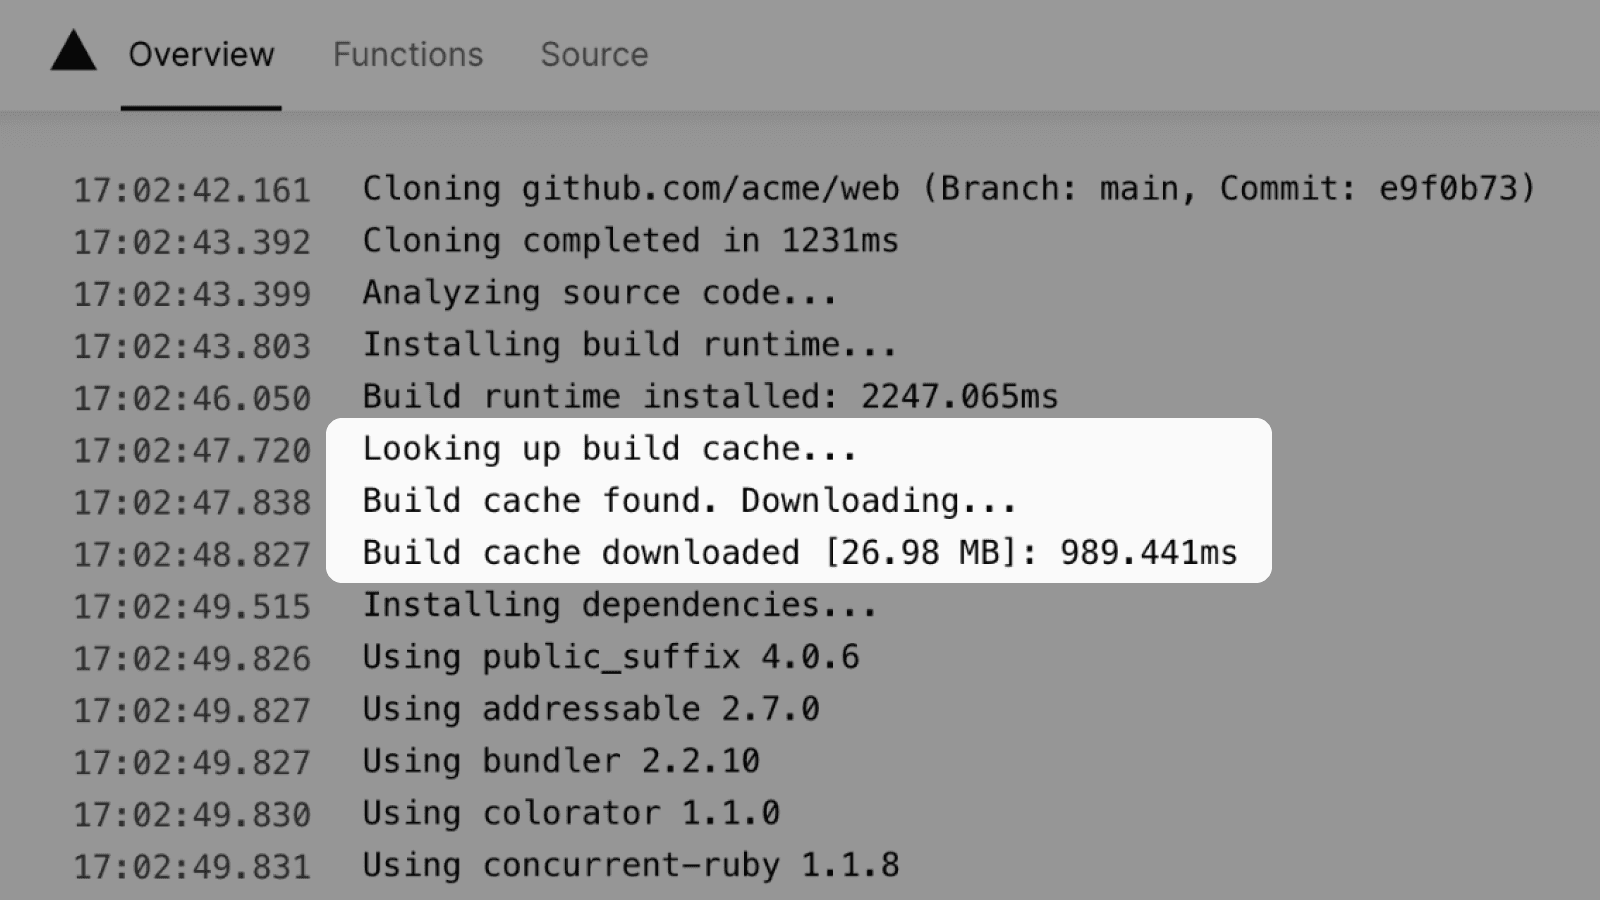Click the 'Build cache downloaded [26.98 MB]' line

point(799,553)
